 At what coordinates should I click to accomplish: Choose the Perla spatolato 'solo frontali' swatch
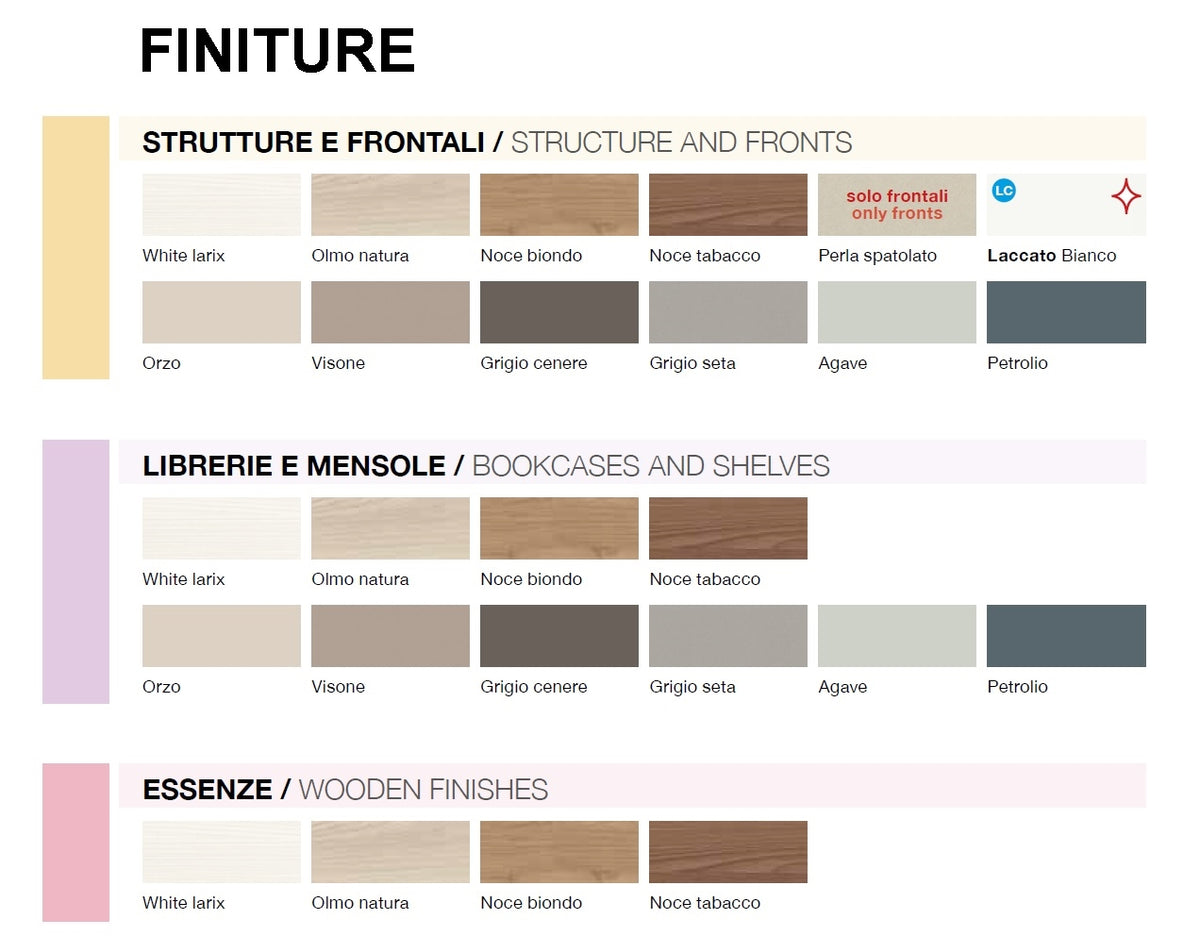pos(897,205)
